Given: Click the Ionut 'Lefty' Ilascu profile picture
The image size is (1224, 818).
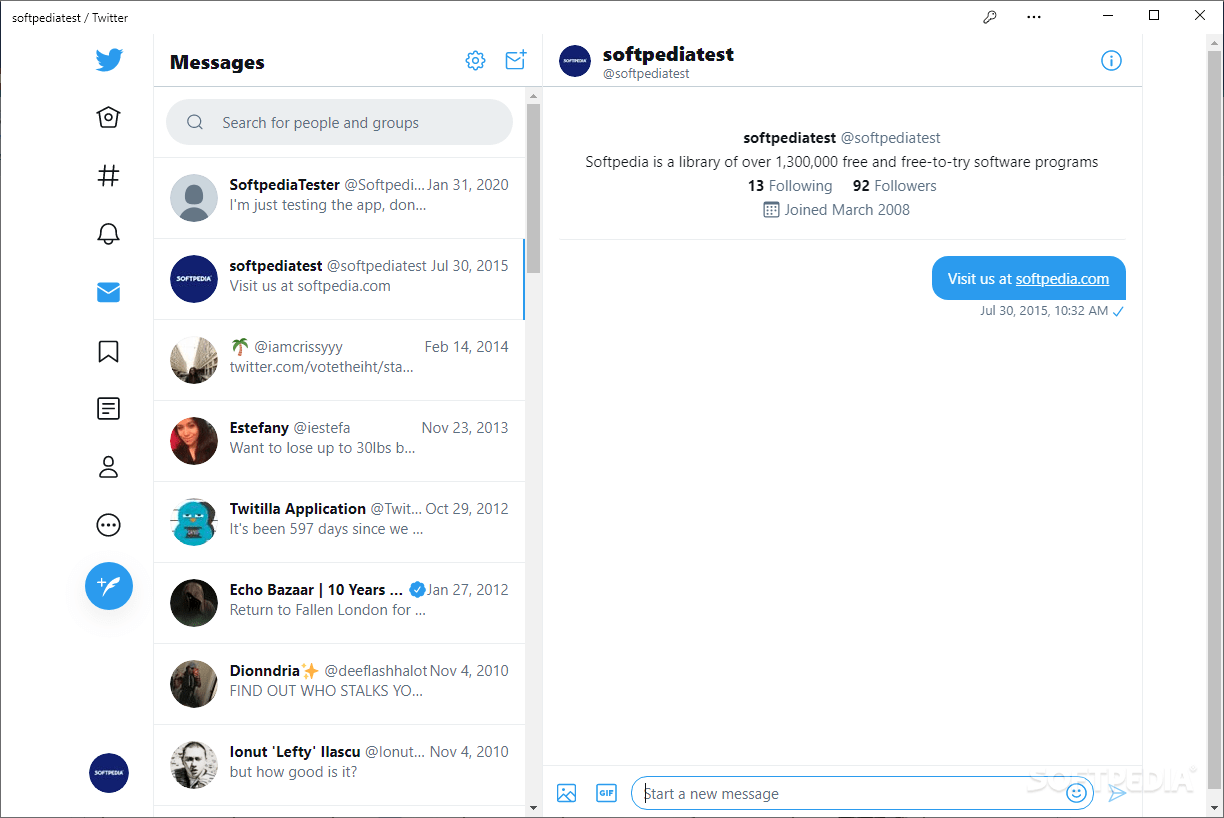Looking at the screenshot, I should pos(194,765).
